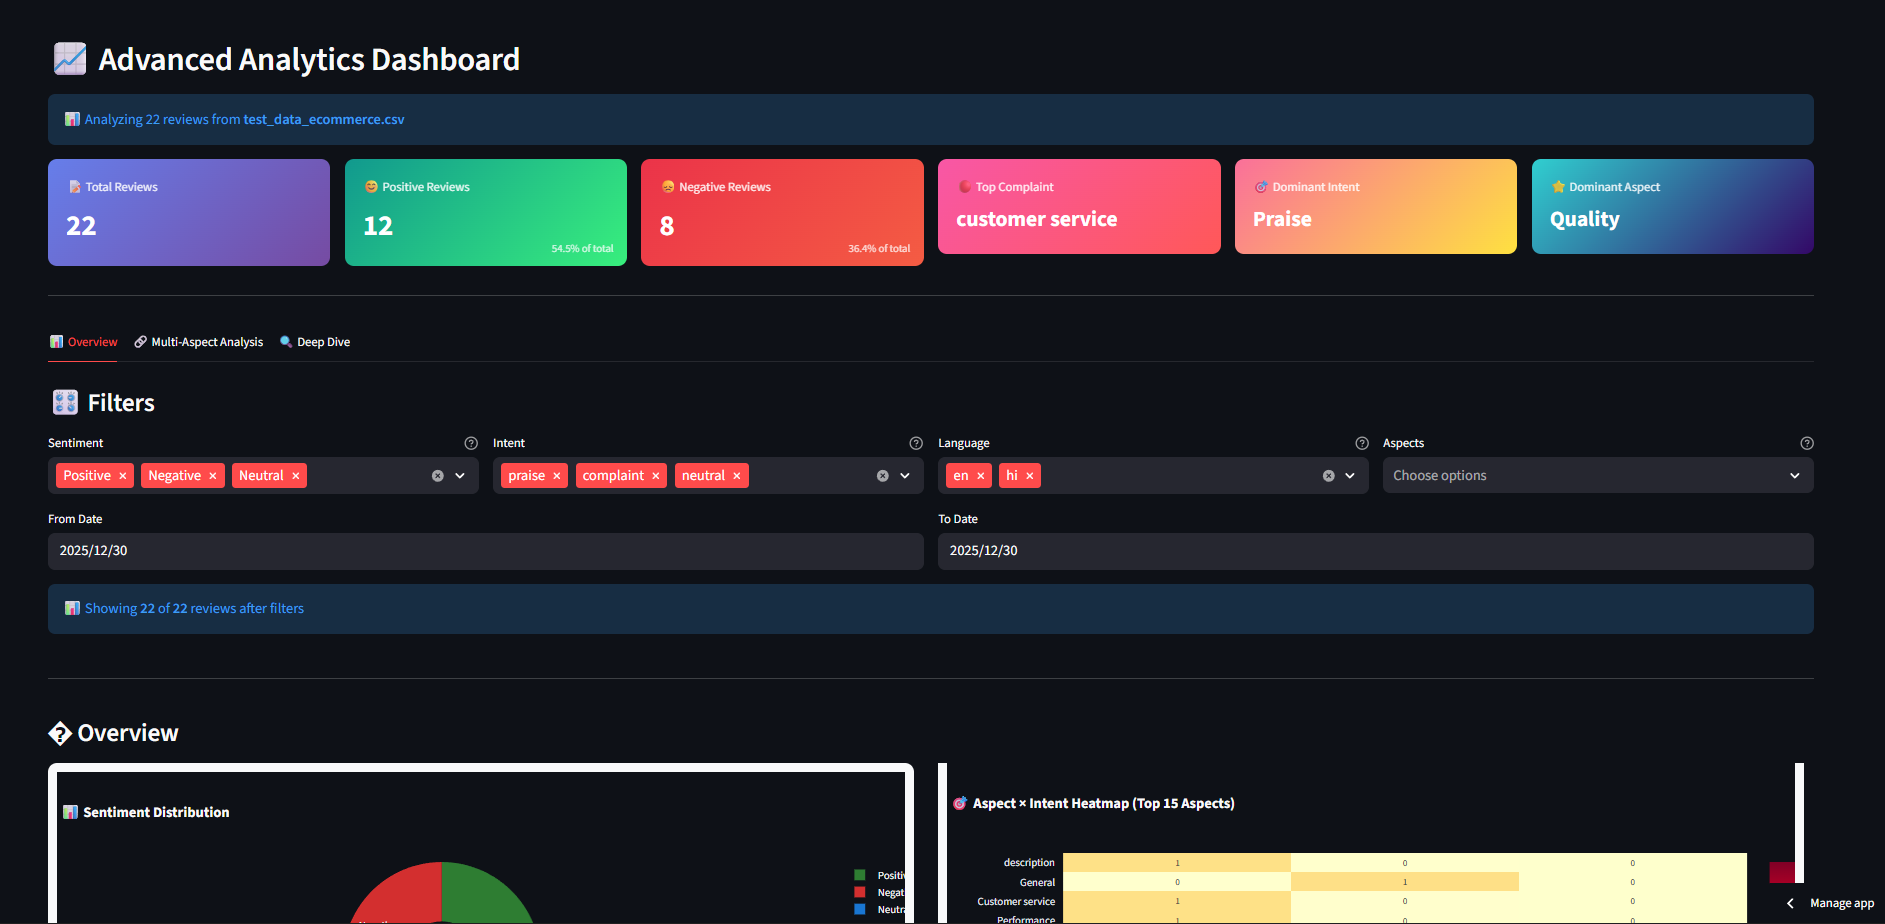1885x924 pixels.
Task: Click help icon next to Intent filter
Action: coord(916,443)
